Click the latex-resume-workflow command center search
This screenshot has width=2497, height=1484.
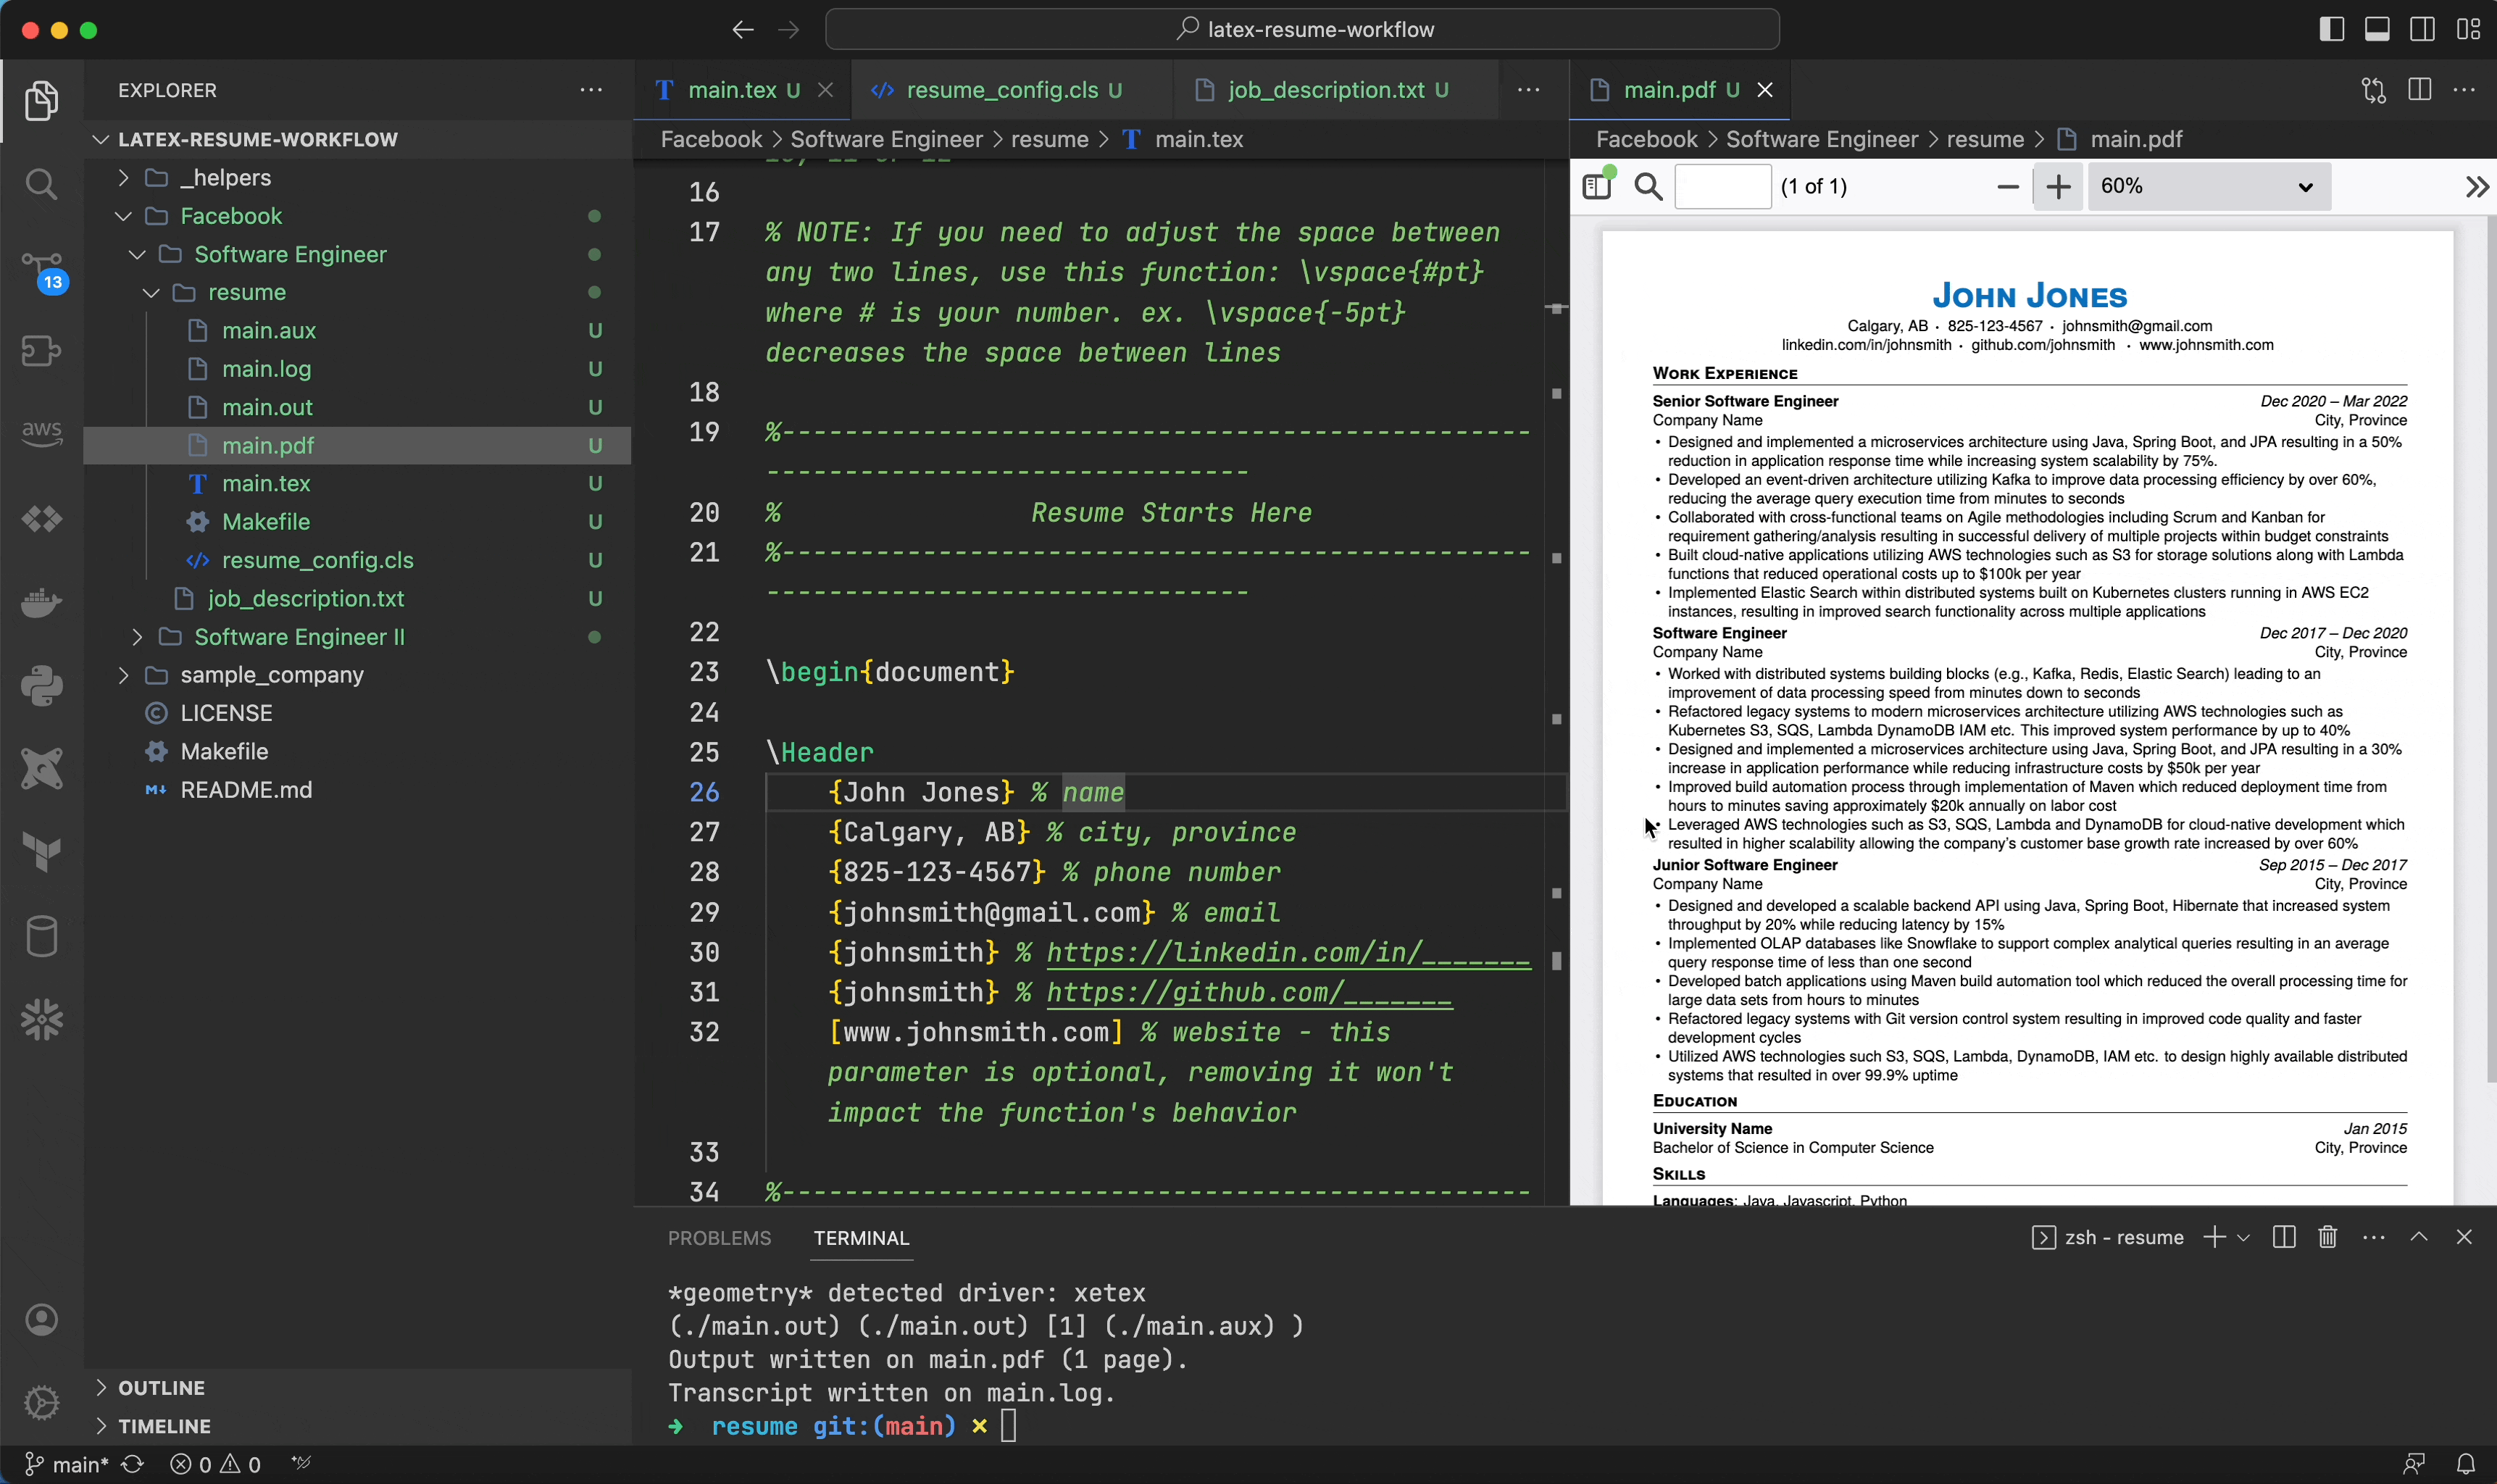(1302, 30)
